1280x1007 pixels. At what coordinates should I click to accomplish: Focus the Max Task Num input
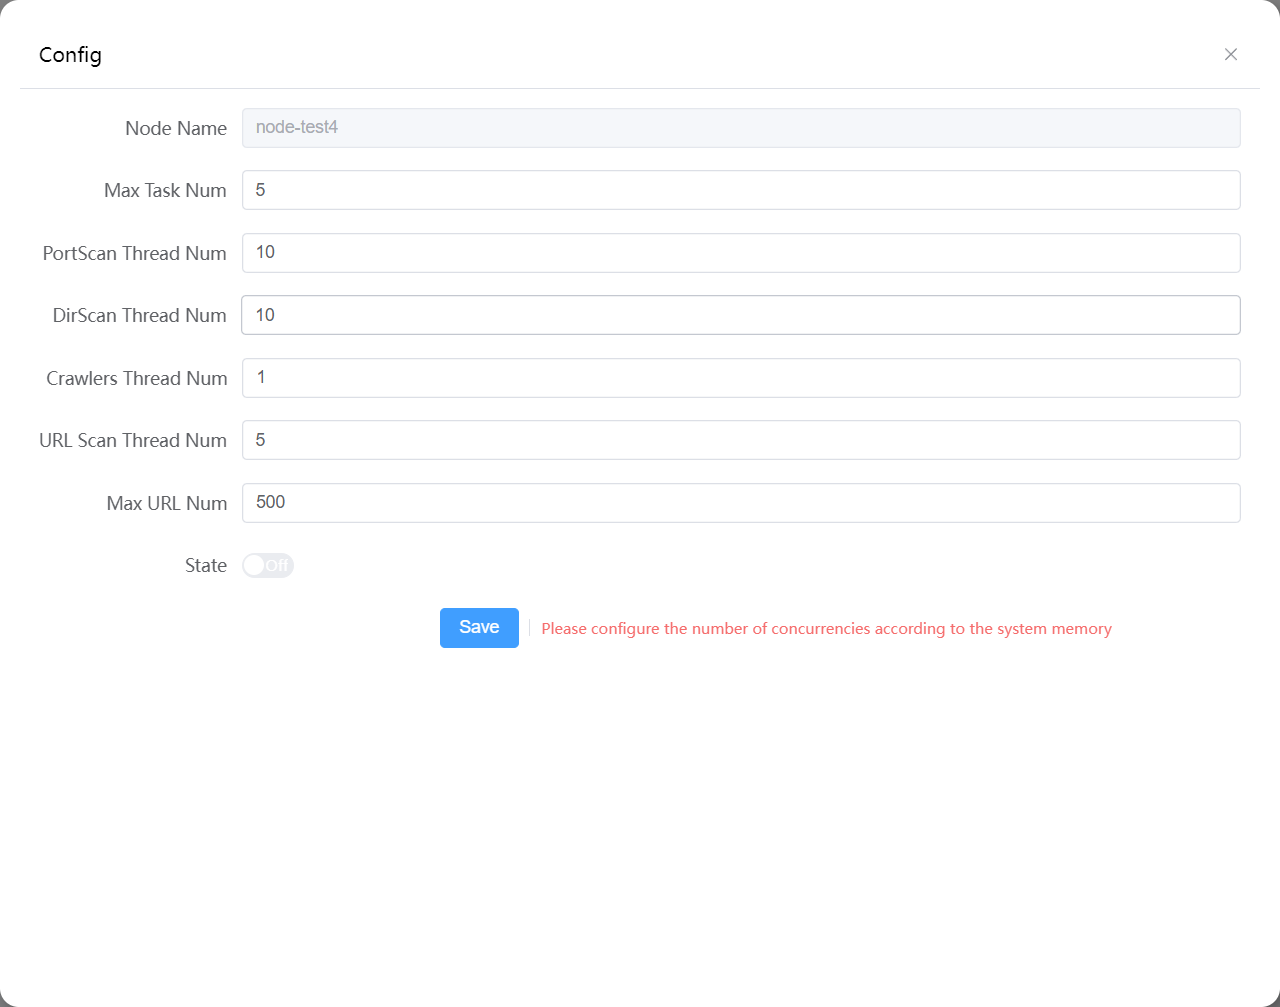(x=740, y=190)
